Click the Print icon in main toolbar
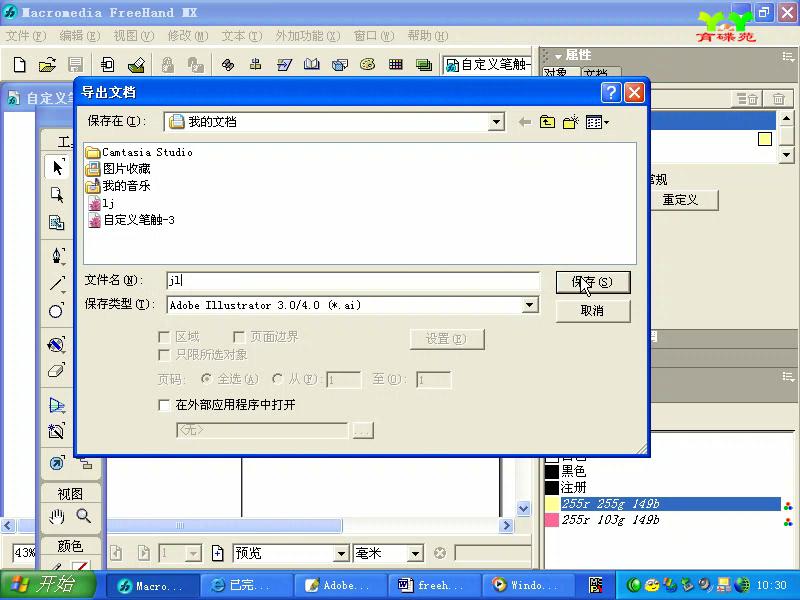Viewport: 800px width, 600px height. pos(136,65)
